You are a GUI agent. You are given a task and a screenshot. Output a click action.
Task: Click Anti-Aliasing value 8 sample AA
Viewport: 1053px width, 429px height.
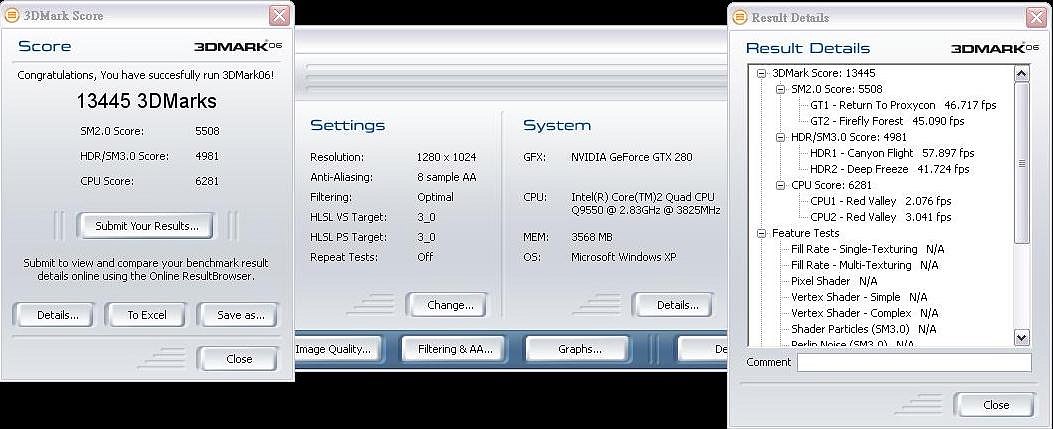[x=446, y=177]
